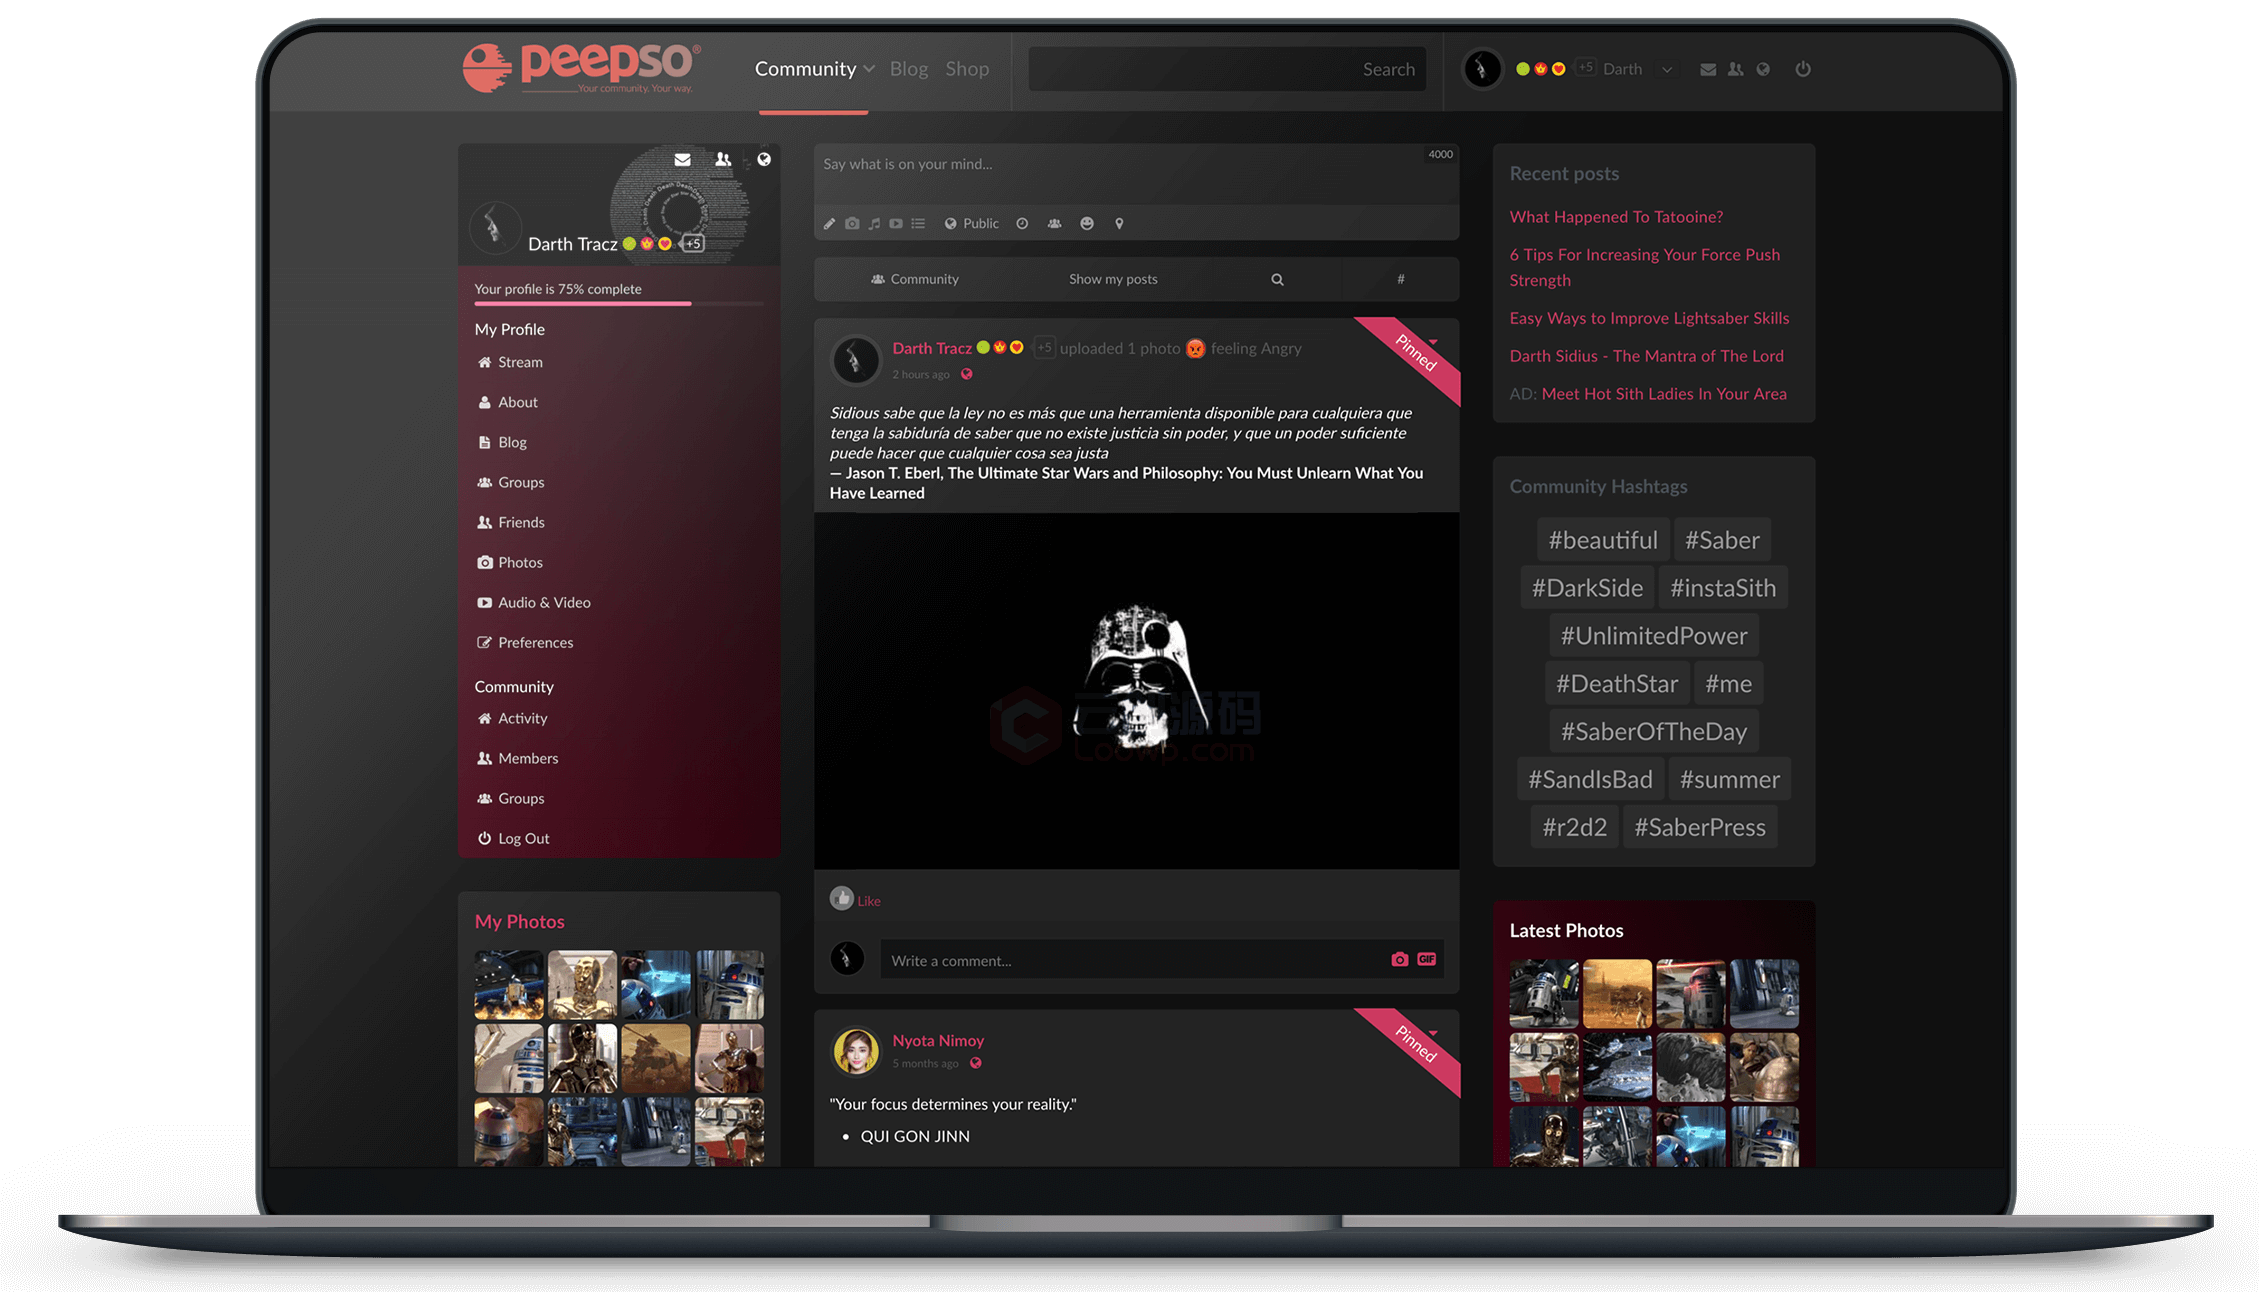Expand the Community menu in top navigation
The width and height of the screenshot is (2259, 1292).
(x=814, y=69)
